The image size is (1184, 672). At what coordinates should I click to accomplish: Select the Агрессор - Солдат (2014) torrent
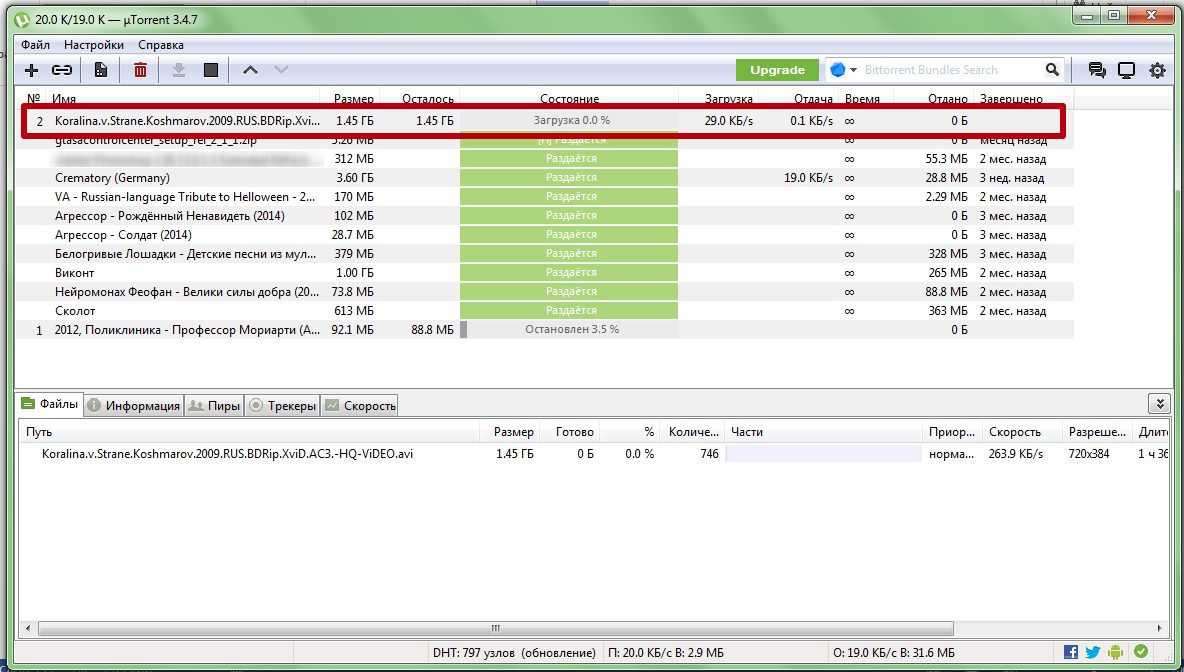[x=544, y=235]
